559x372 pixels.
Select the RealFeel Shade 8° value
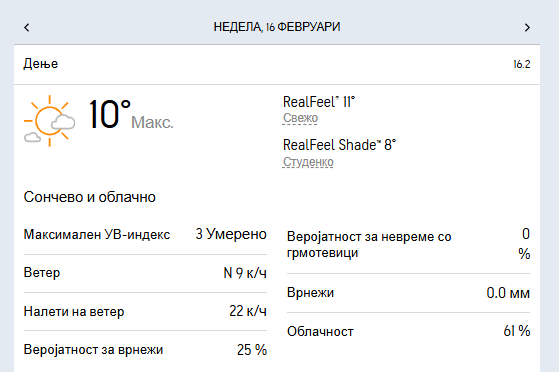coord(339,145)
